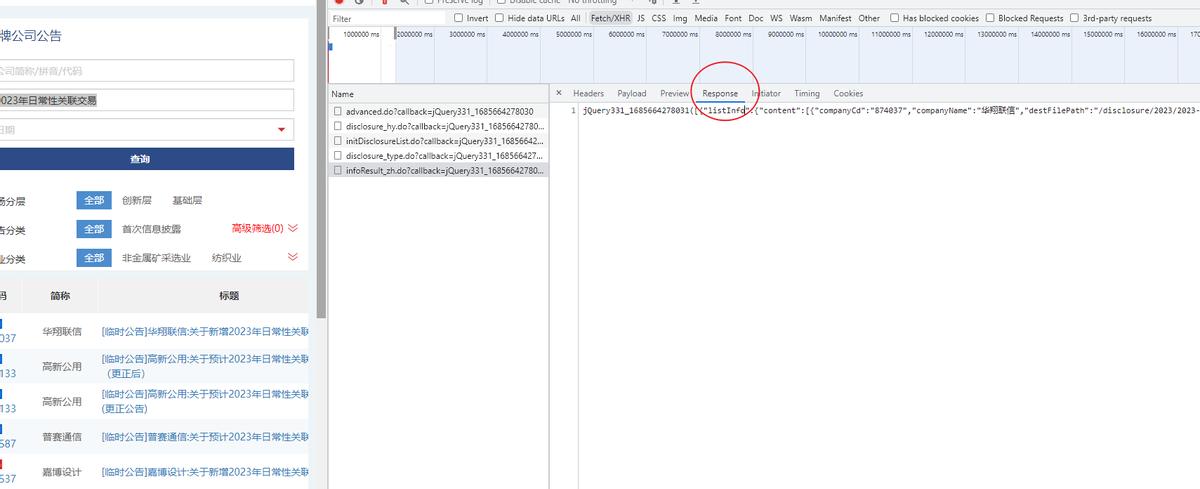Screen dimensions: 1200x489
Task: Expand industry category red chevron
Action: 293,257
